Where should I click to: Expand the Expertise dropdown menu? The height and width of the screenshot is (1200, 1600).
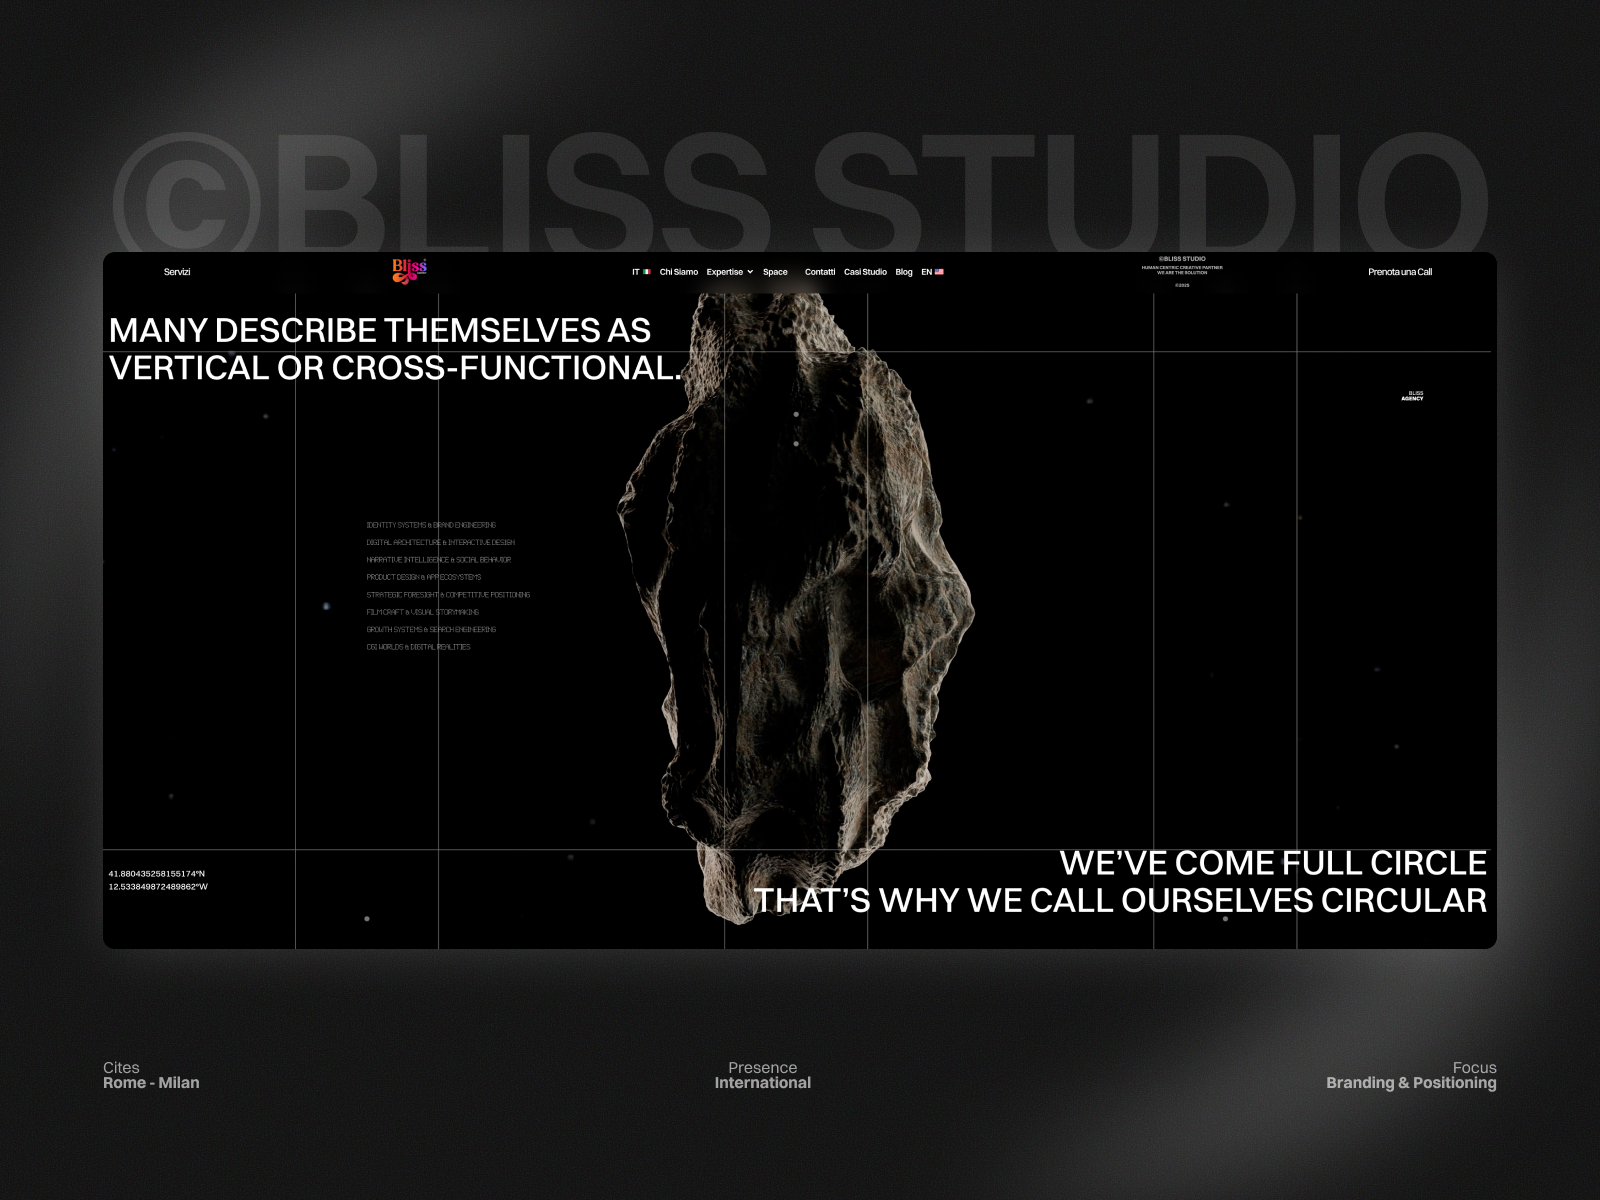pyautogui.click(x=729, y=272)
